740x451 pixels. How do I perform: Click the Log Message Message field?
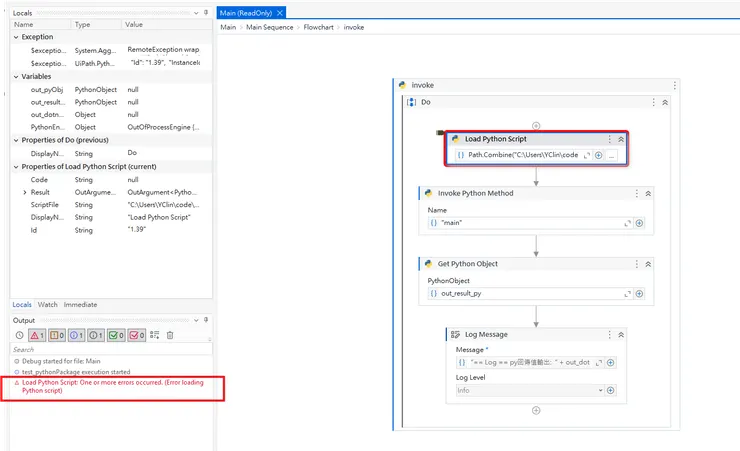point(530,362)
